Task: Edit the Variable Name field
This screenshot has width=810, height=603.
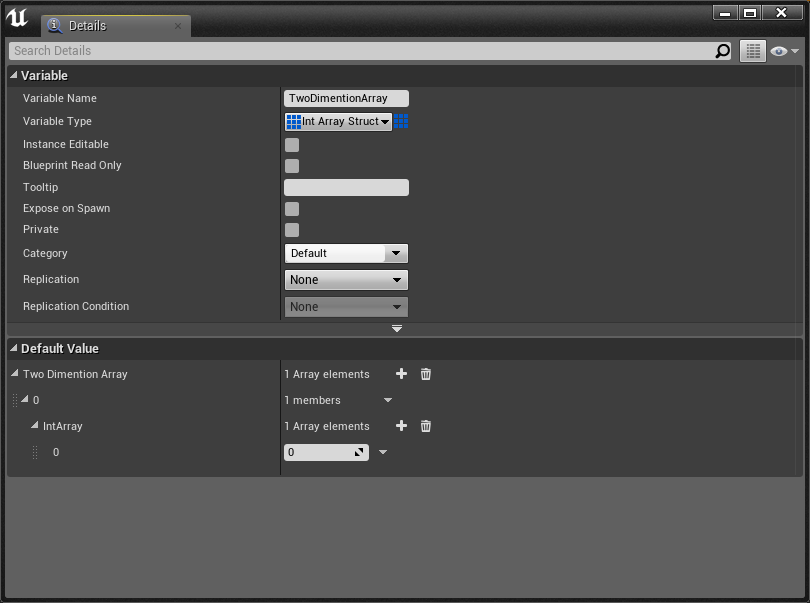Action: tap(346, 98)
